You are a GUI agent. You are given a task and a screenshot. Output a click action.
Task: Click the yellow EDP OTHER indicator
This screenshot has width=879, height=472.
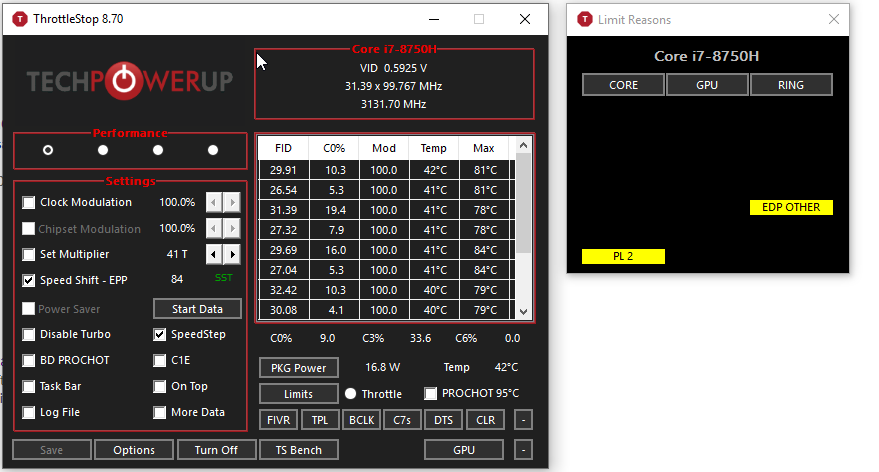click(x=791, y=207)
